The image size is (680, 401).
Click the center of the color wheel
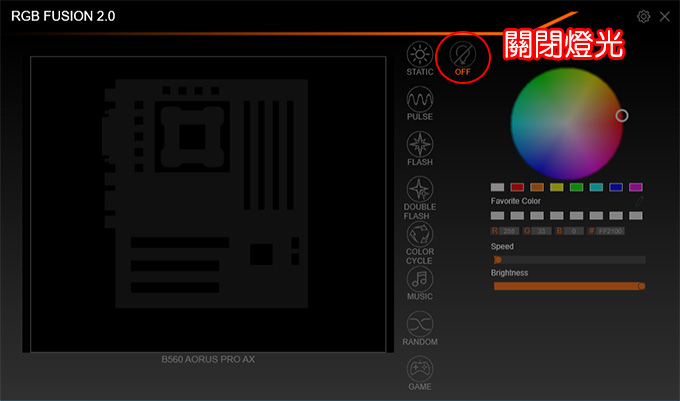566,124
